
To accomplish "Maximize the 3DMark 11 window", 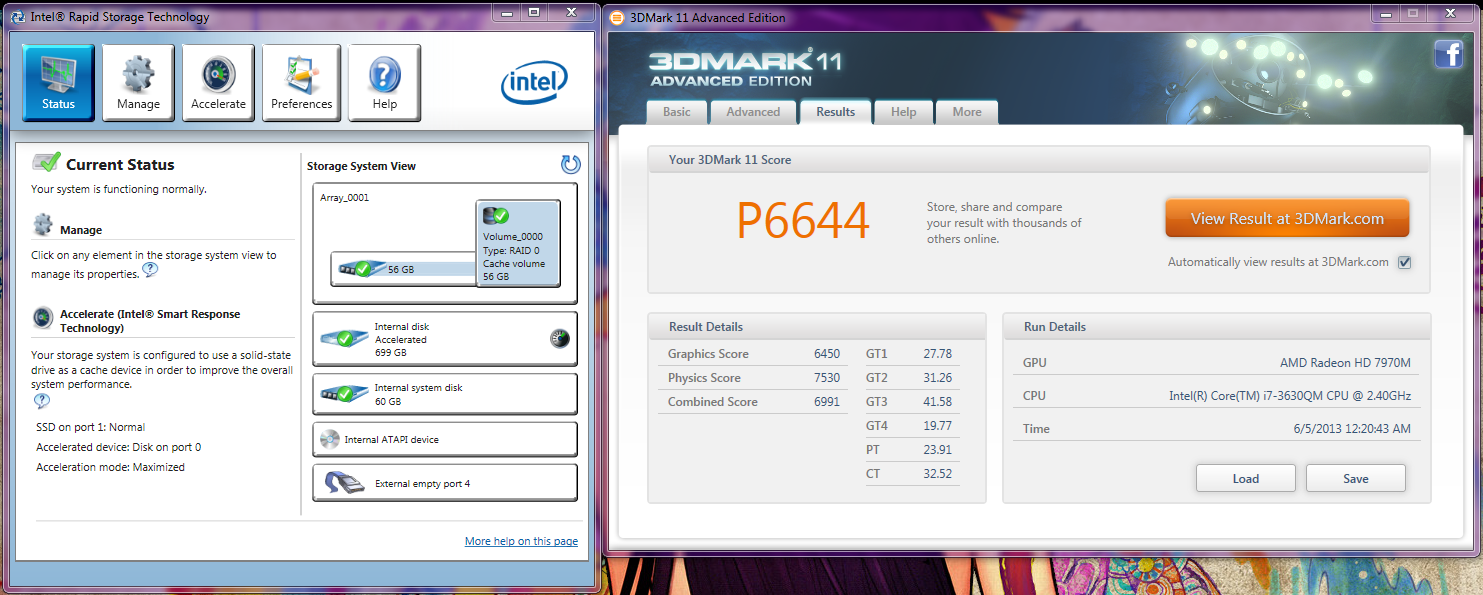I will 1414,12.
